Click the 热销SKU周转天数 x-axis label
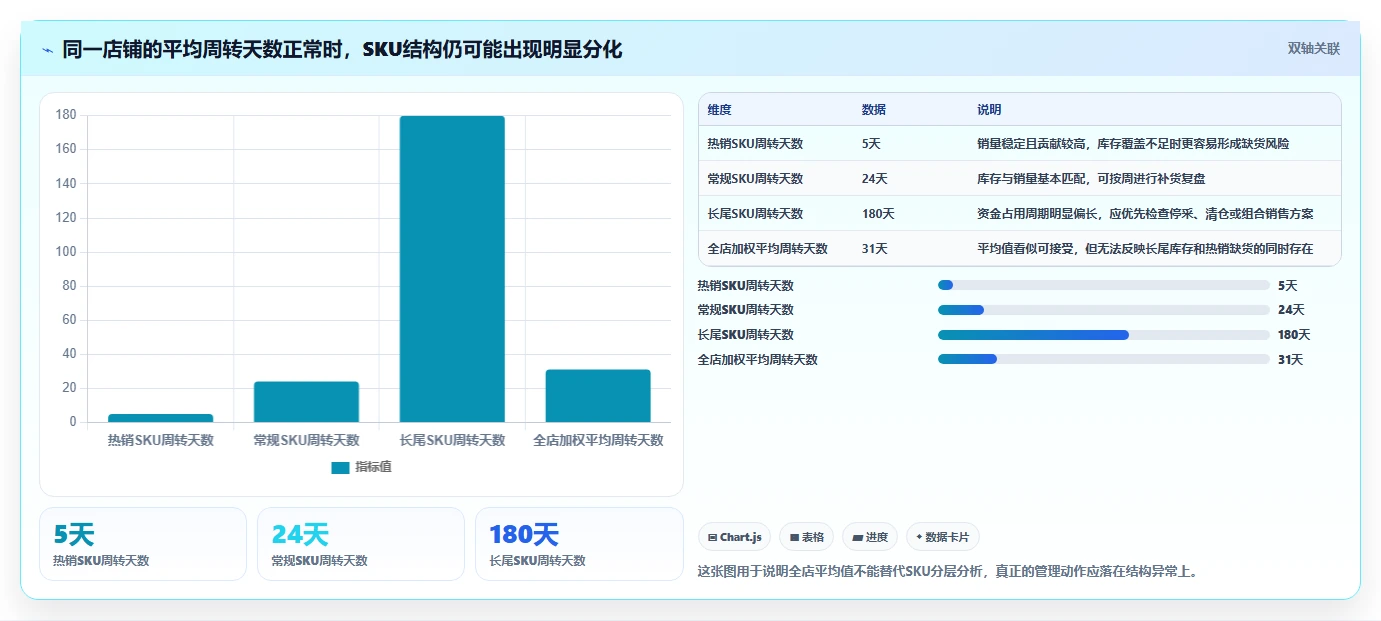Viewport: 1381px width, 621px height. coord(161,440)
